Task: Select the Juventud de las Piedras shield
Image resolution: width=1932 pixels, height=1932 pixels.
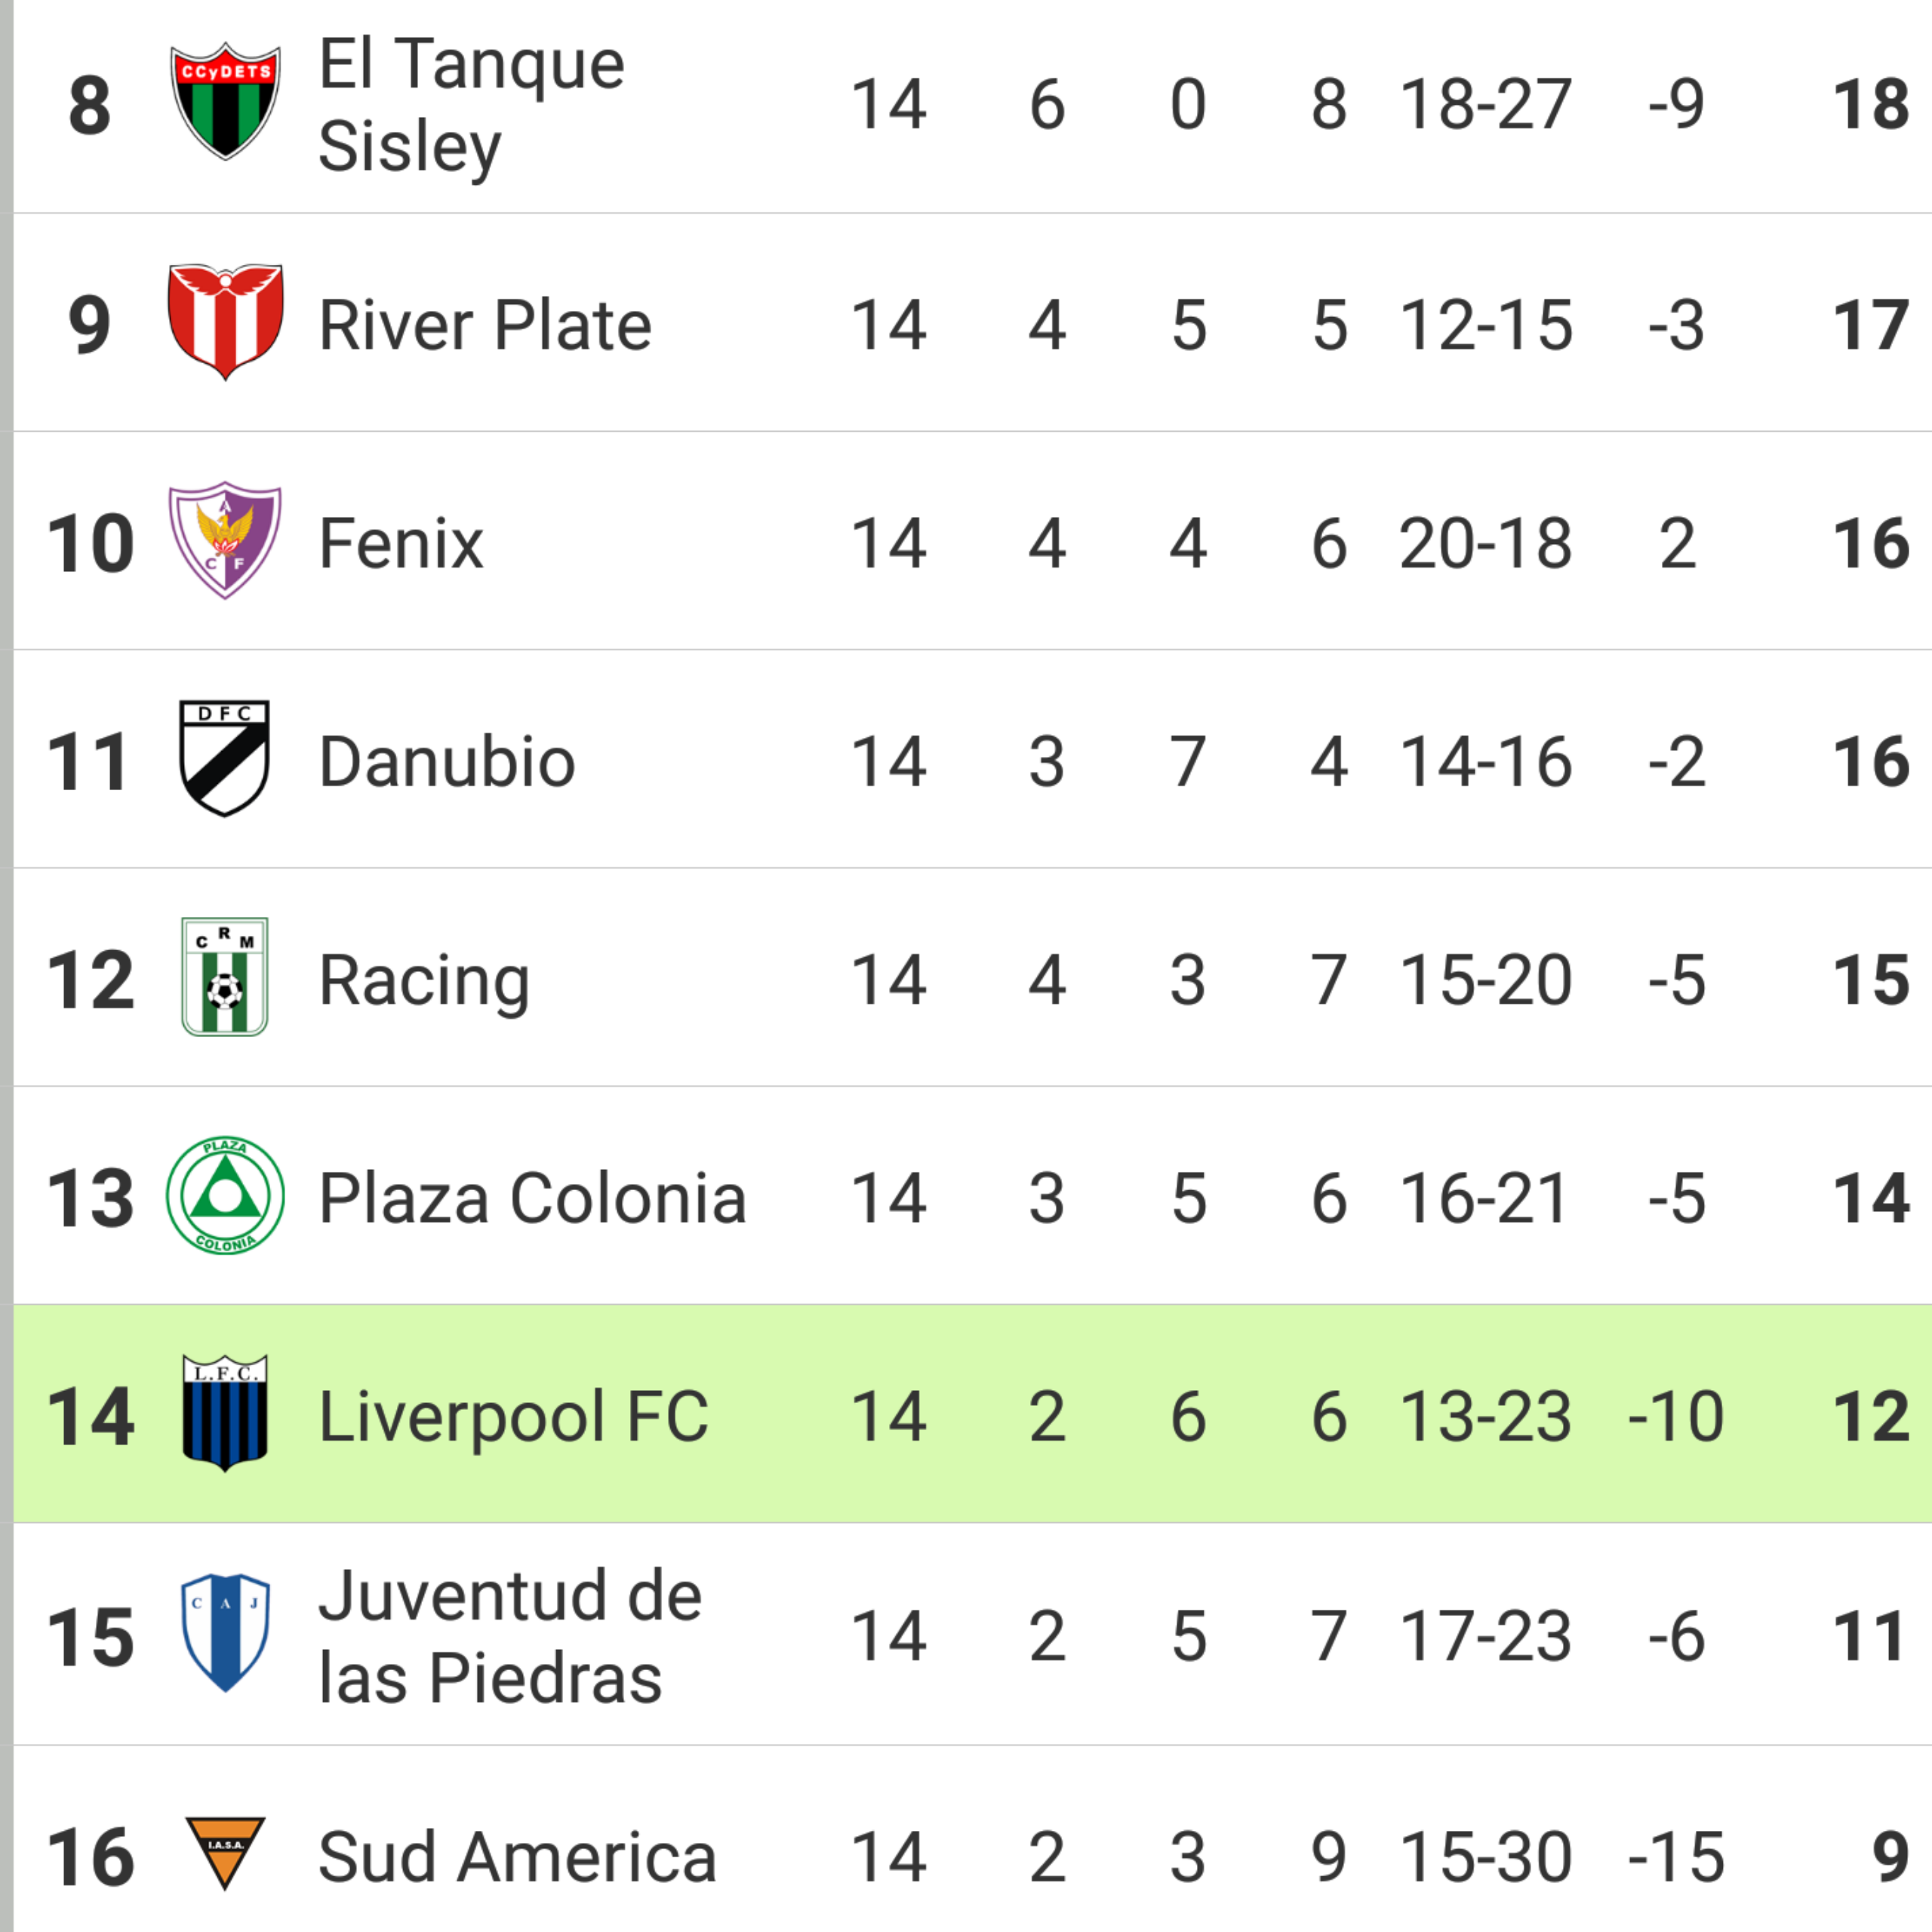Action: click(x=225, y=1633)
